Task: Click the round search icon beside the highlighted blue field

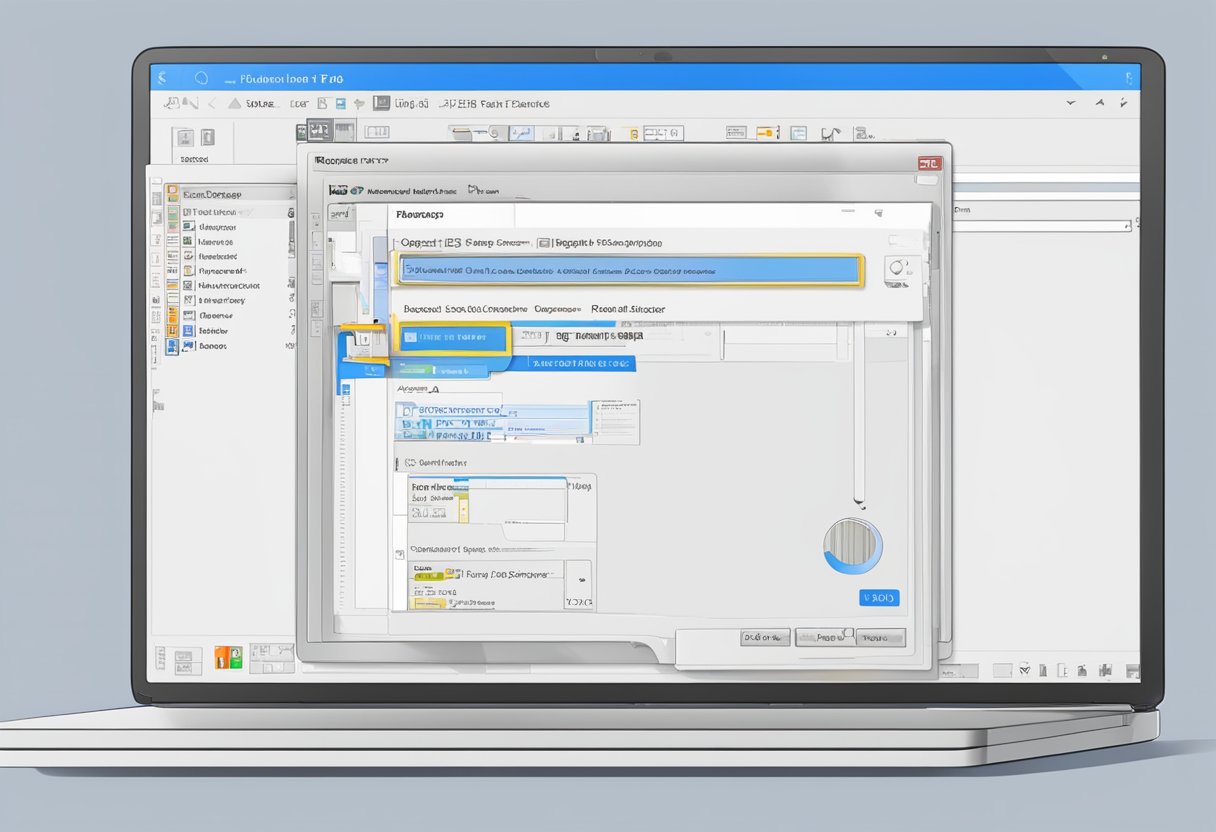Action: pyautogui.click(x=898, y=269)
